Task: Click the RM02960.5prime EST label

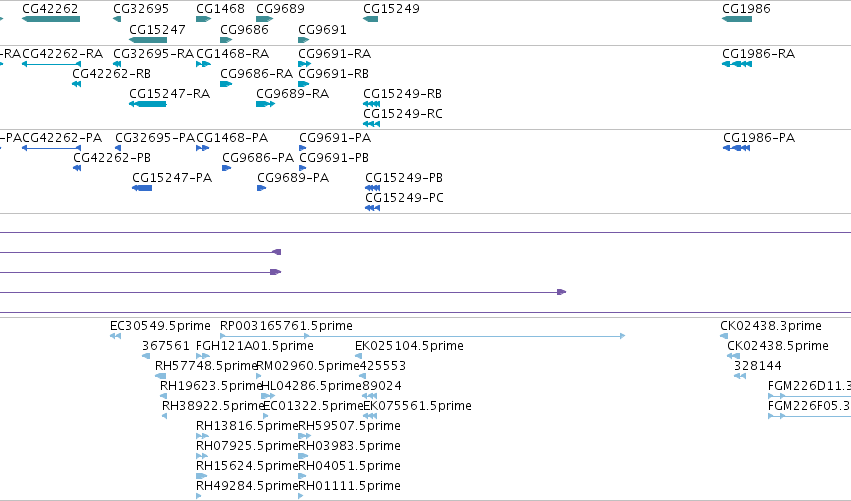Action: 307,366
